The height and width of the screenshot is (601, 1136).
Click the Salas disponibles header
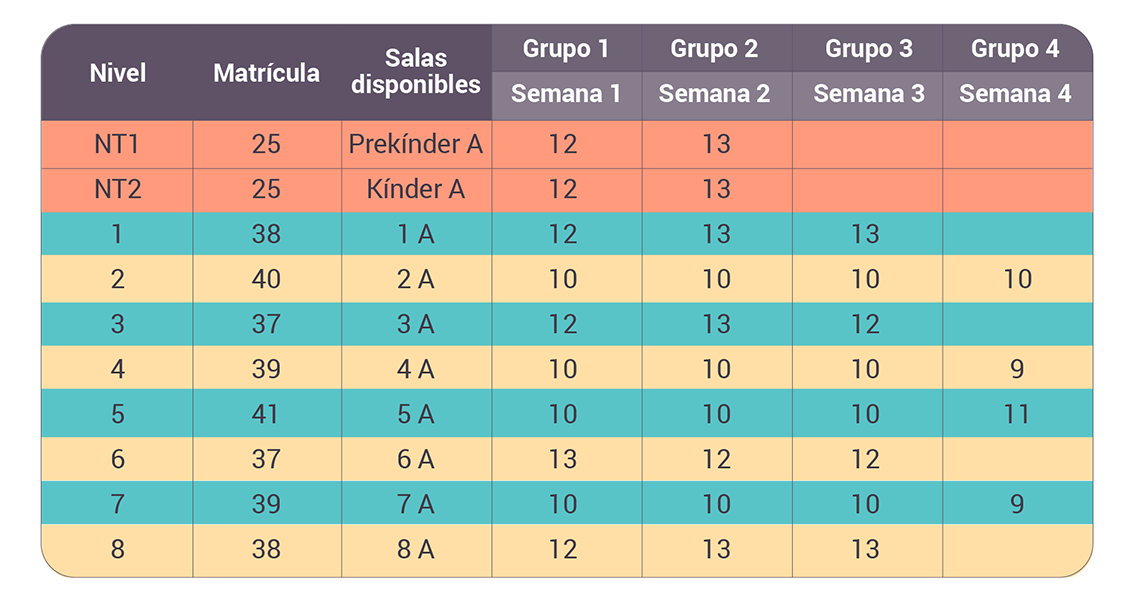[416, 72]
